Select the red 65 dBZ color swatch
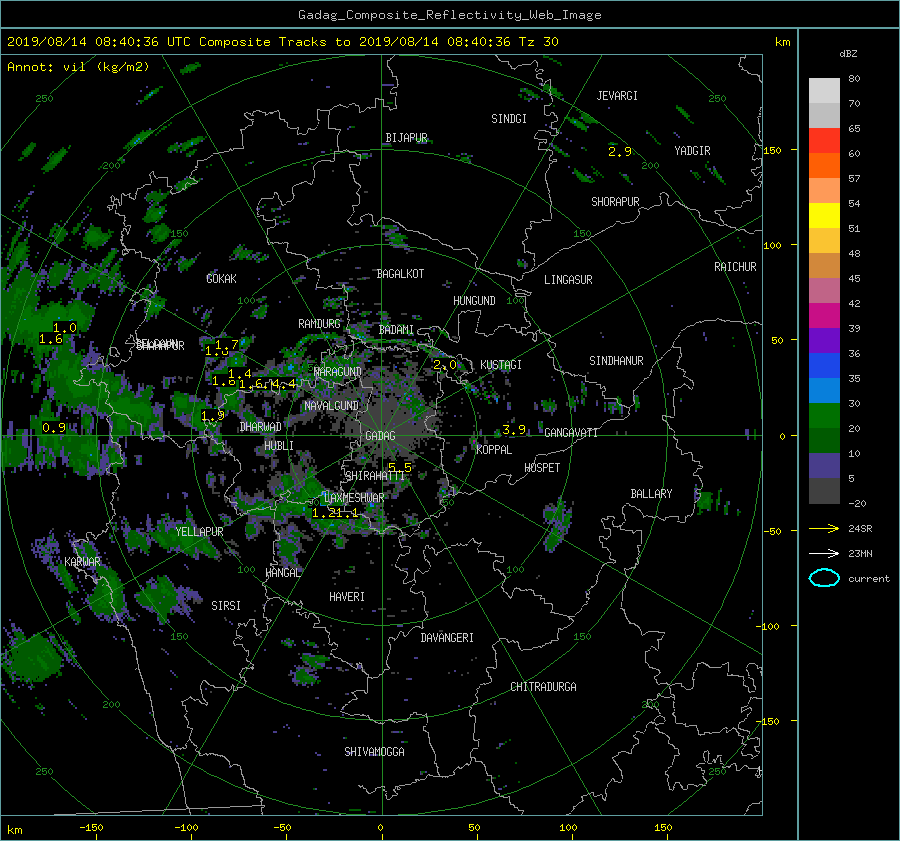This screenshot has height=841, width=900. tap(824, 140)
